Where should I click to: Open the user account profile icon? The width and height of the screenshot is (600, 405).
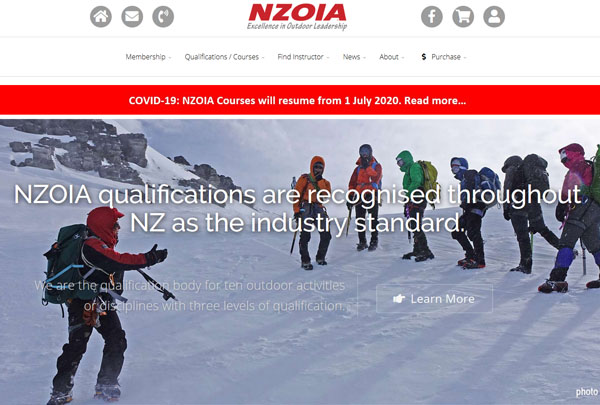pos(494,16)
